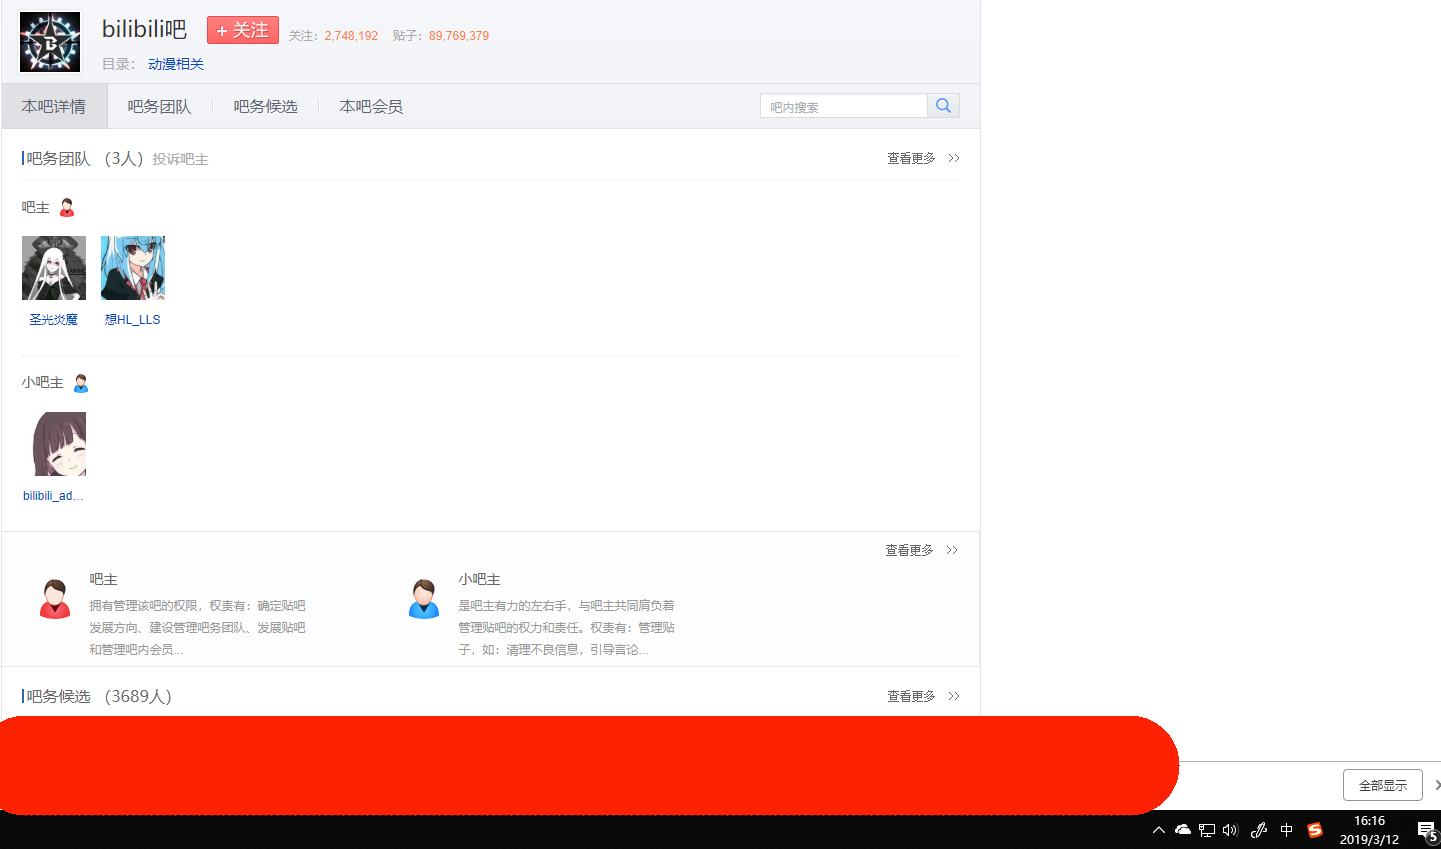Viewport: 1441px width, 849px height.
Task: Click inside the 吧内搜索 search field
Action: 843,107
